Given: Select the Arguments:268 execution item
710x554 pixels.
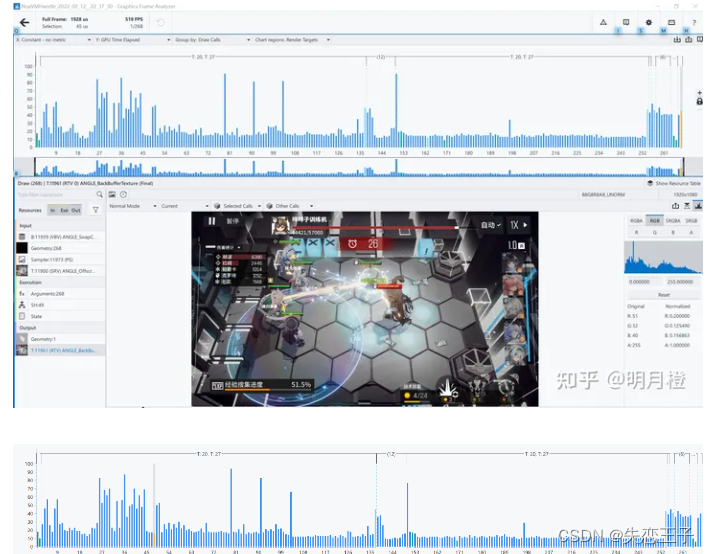Looking at the screenshot, I should point(60,294).
